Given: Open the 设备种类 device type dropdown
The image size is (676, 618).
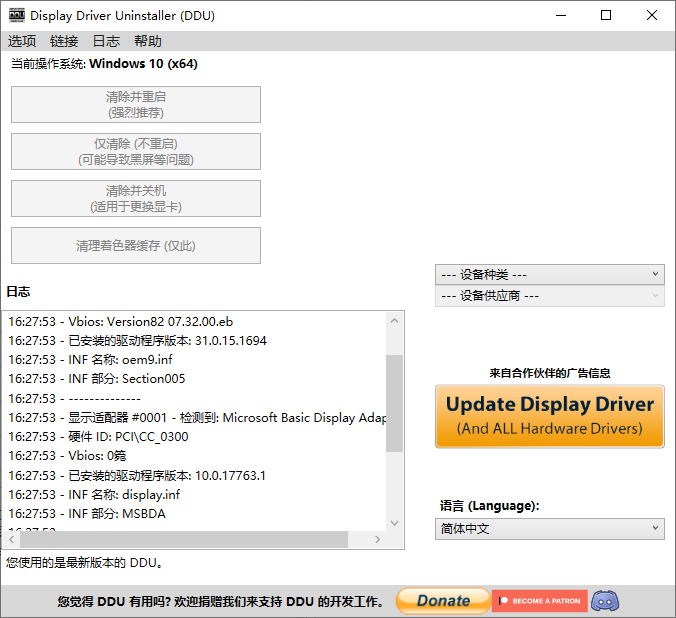Looking at the screenshot, I should point(549,274).
